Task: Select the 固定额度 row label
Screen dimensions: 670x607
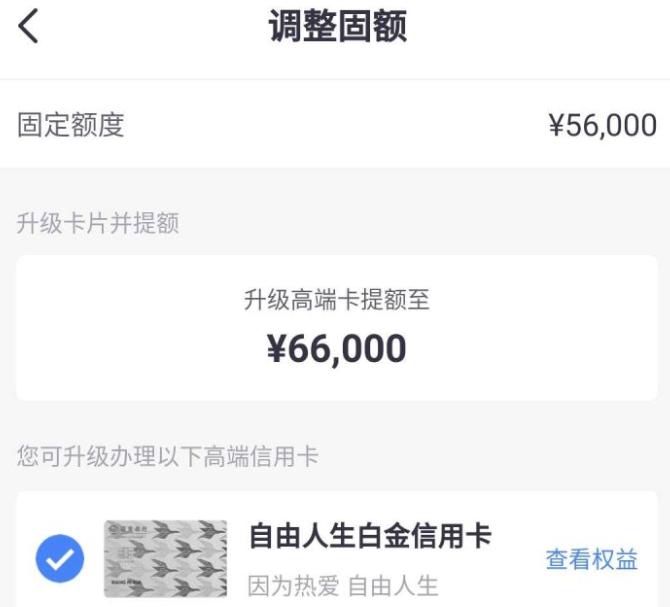Action: 71,125
